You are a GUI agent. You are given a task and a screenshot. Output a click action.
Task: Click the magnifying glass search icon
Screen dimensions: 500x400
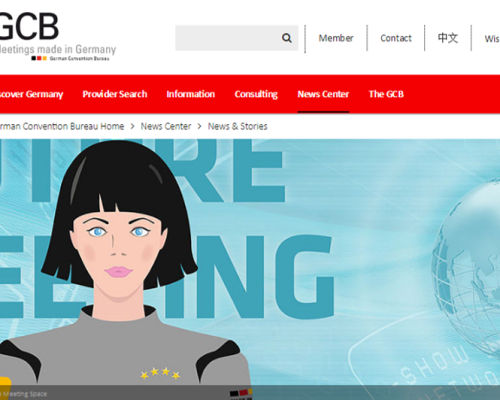[287, 38]
